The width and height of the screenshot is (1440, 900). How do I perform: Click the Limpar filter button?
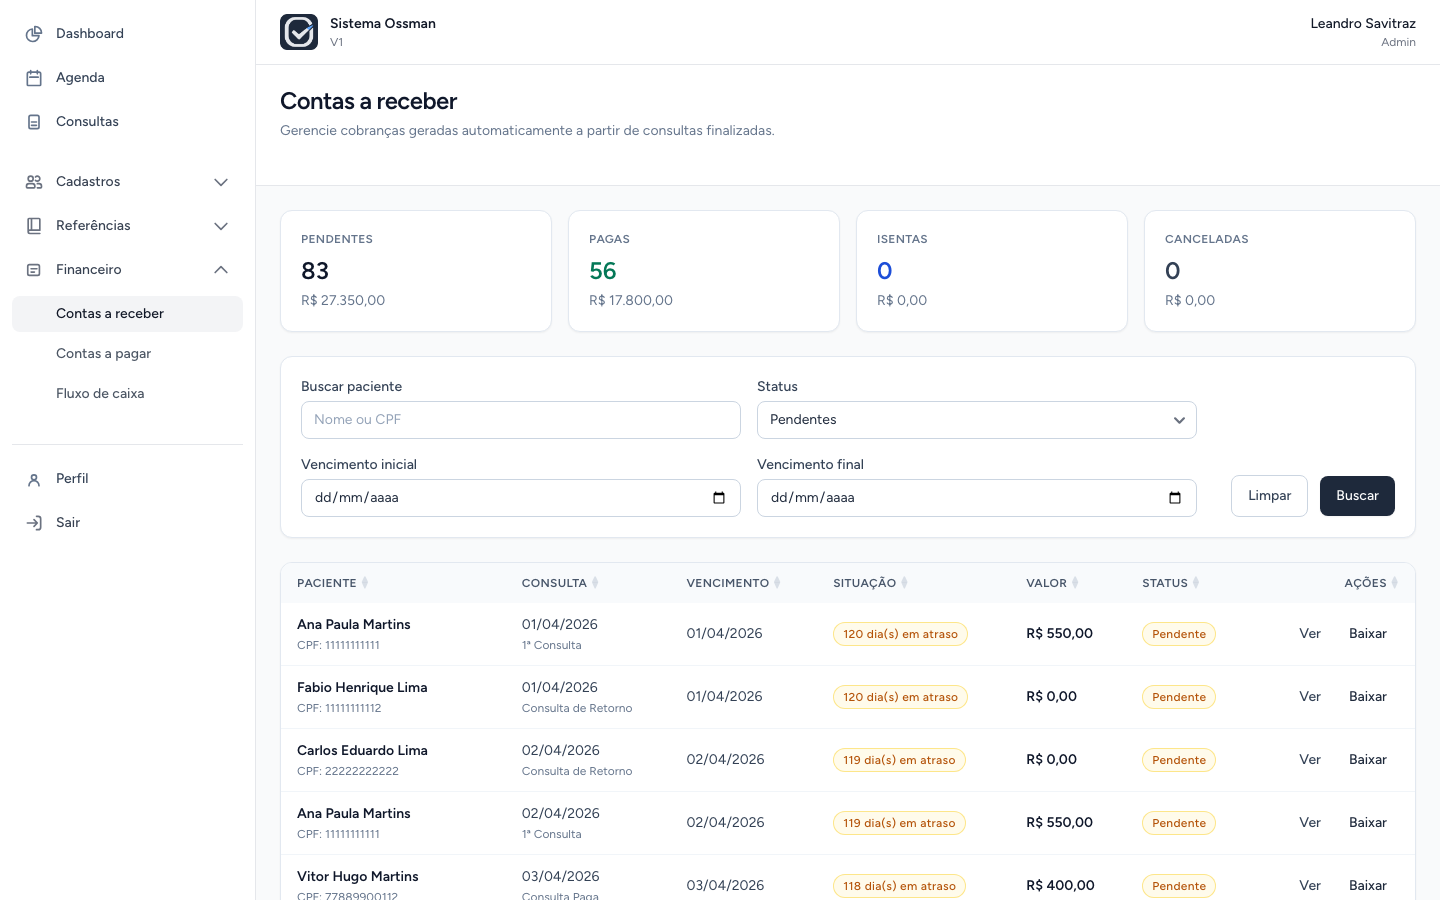[x=1269, y=496]
